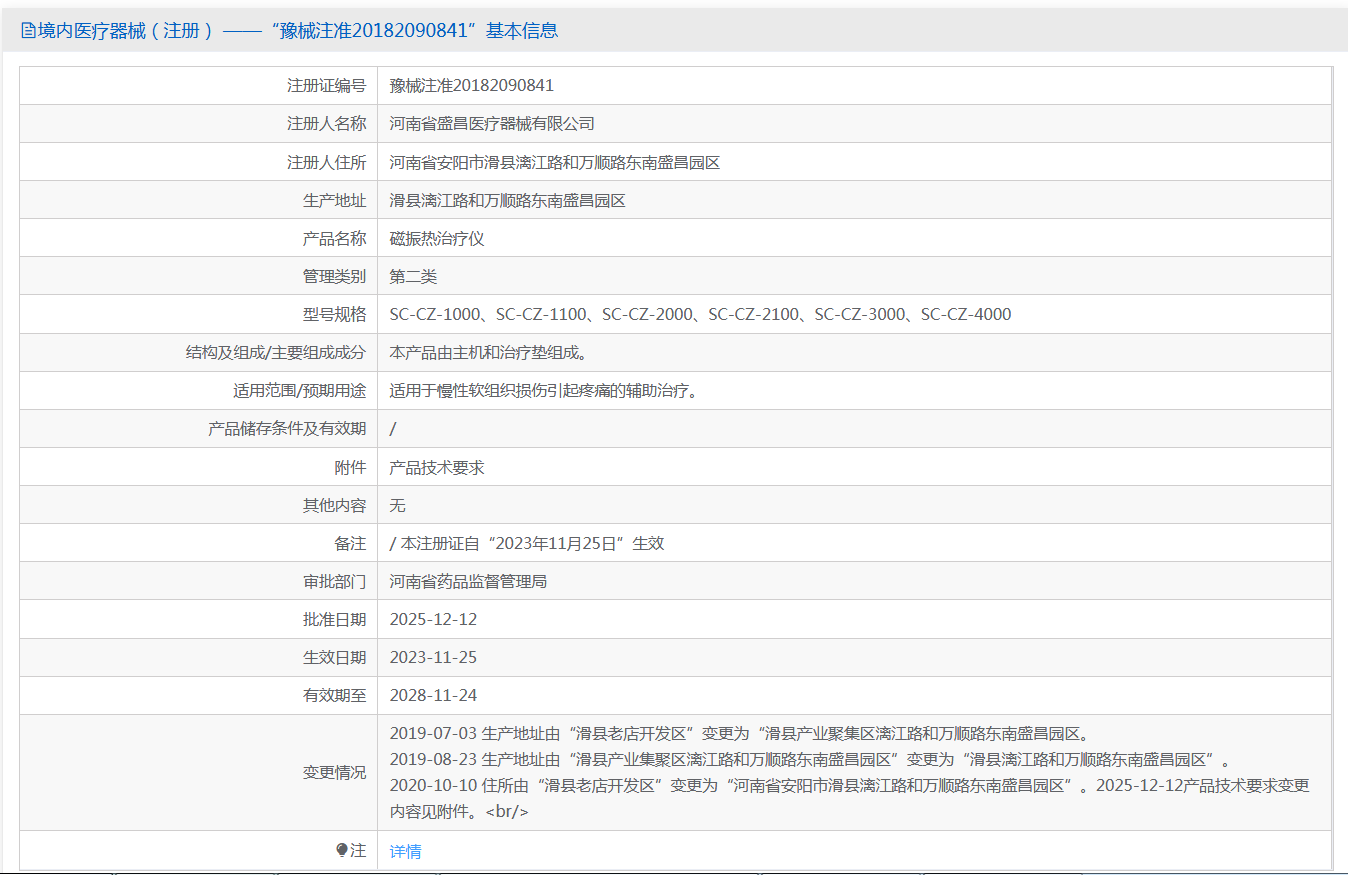Click the 审批部门 label
Screen dimensions: 1348x875
[x=334, y=581]
